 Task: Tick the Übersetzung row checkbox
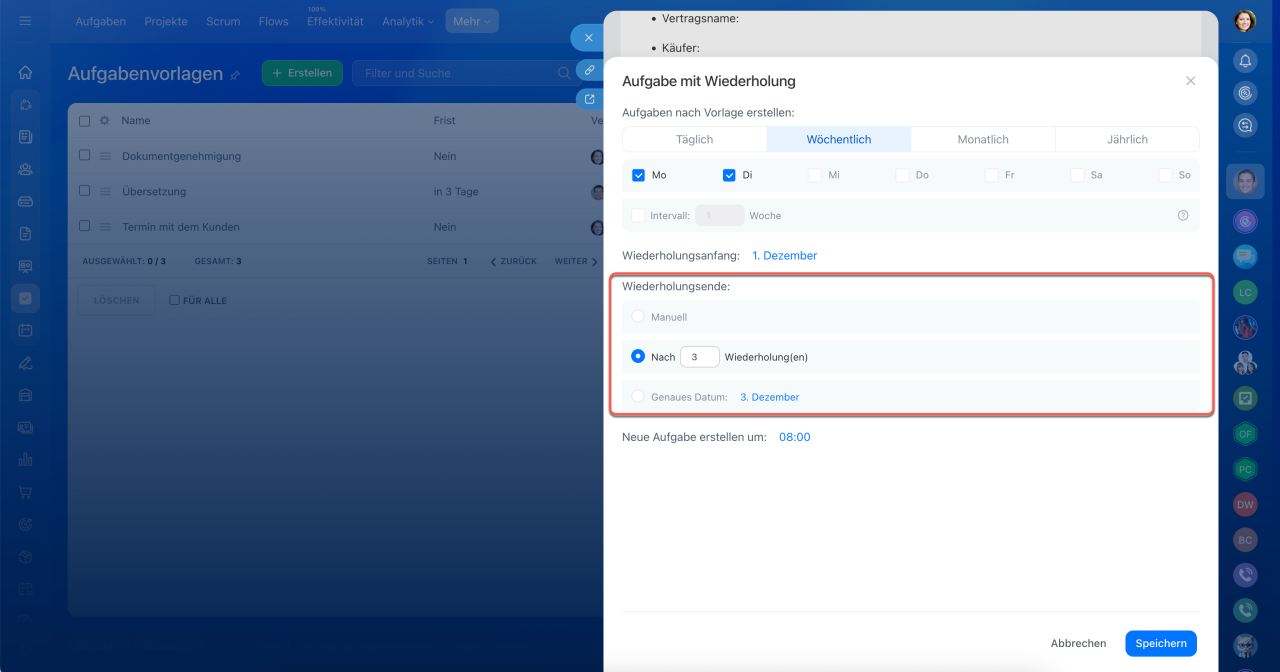point(84,191)
